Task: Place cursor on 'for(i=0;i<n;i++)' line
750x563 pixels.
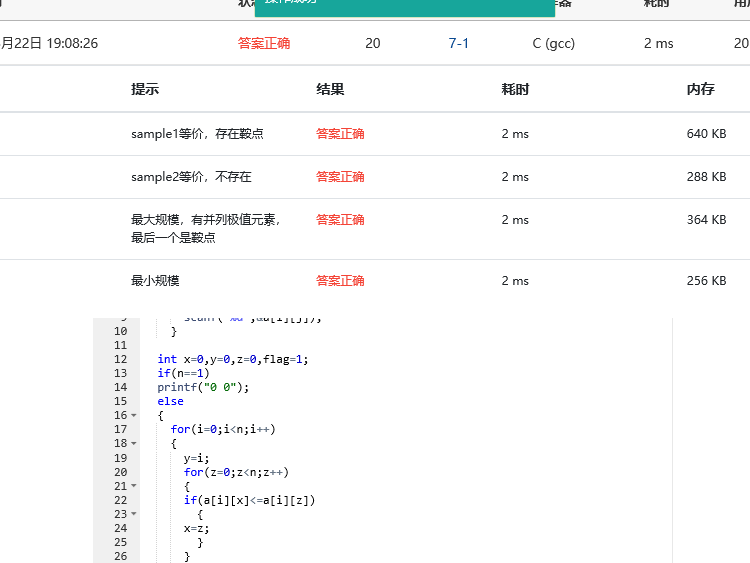Action: click(x=223, y=429)
